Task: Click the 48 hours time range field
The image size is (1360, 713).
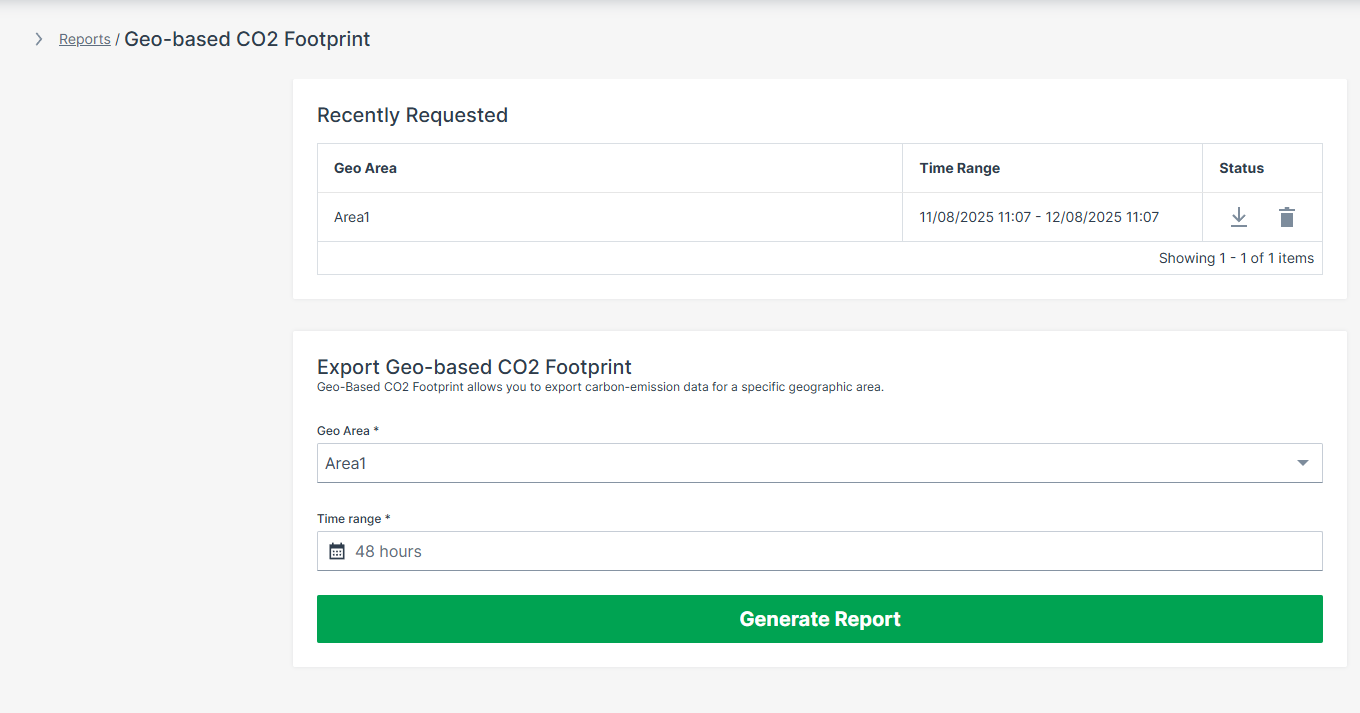Action: click(820, 551)
